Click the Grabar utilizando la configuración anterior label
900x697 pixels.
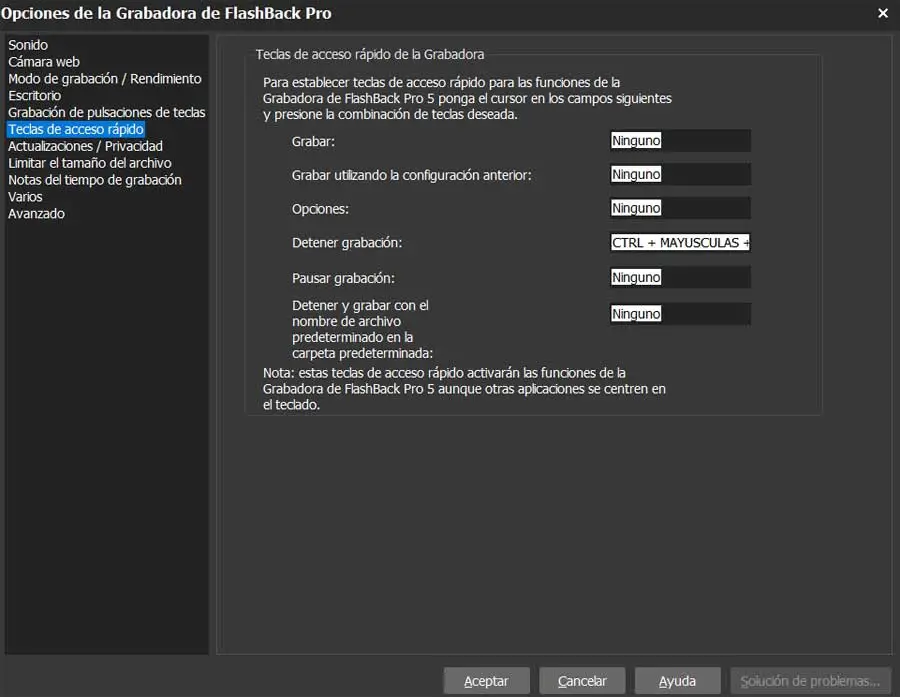(x=412, y=175)
